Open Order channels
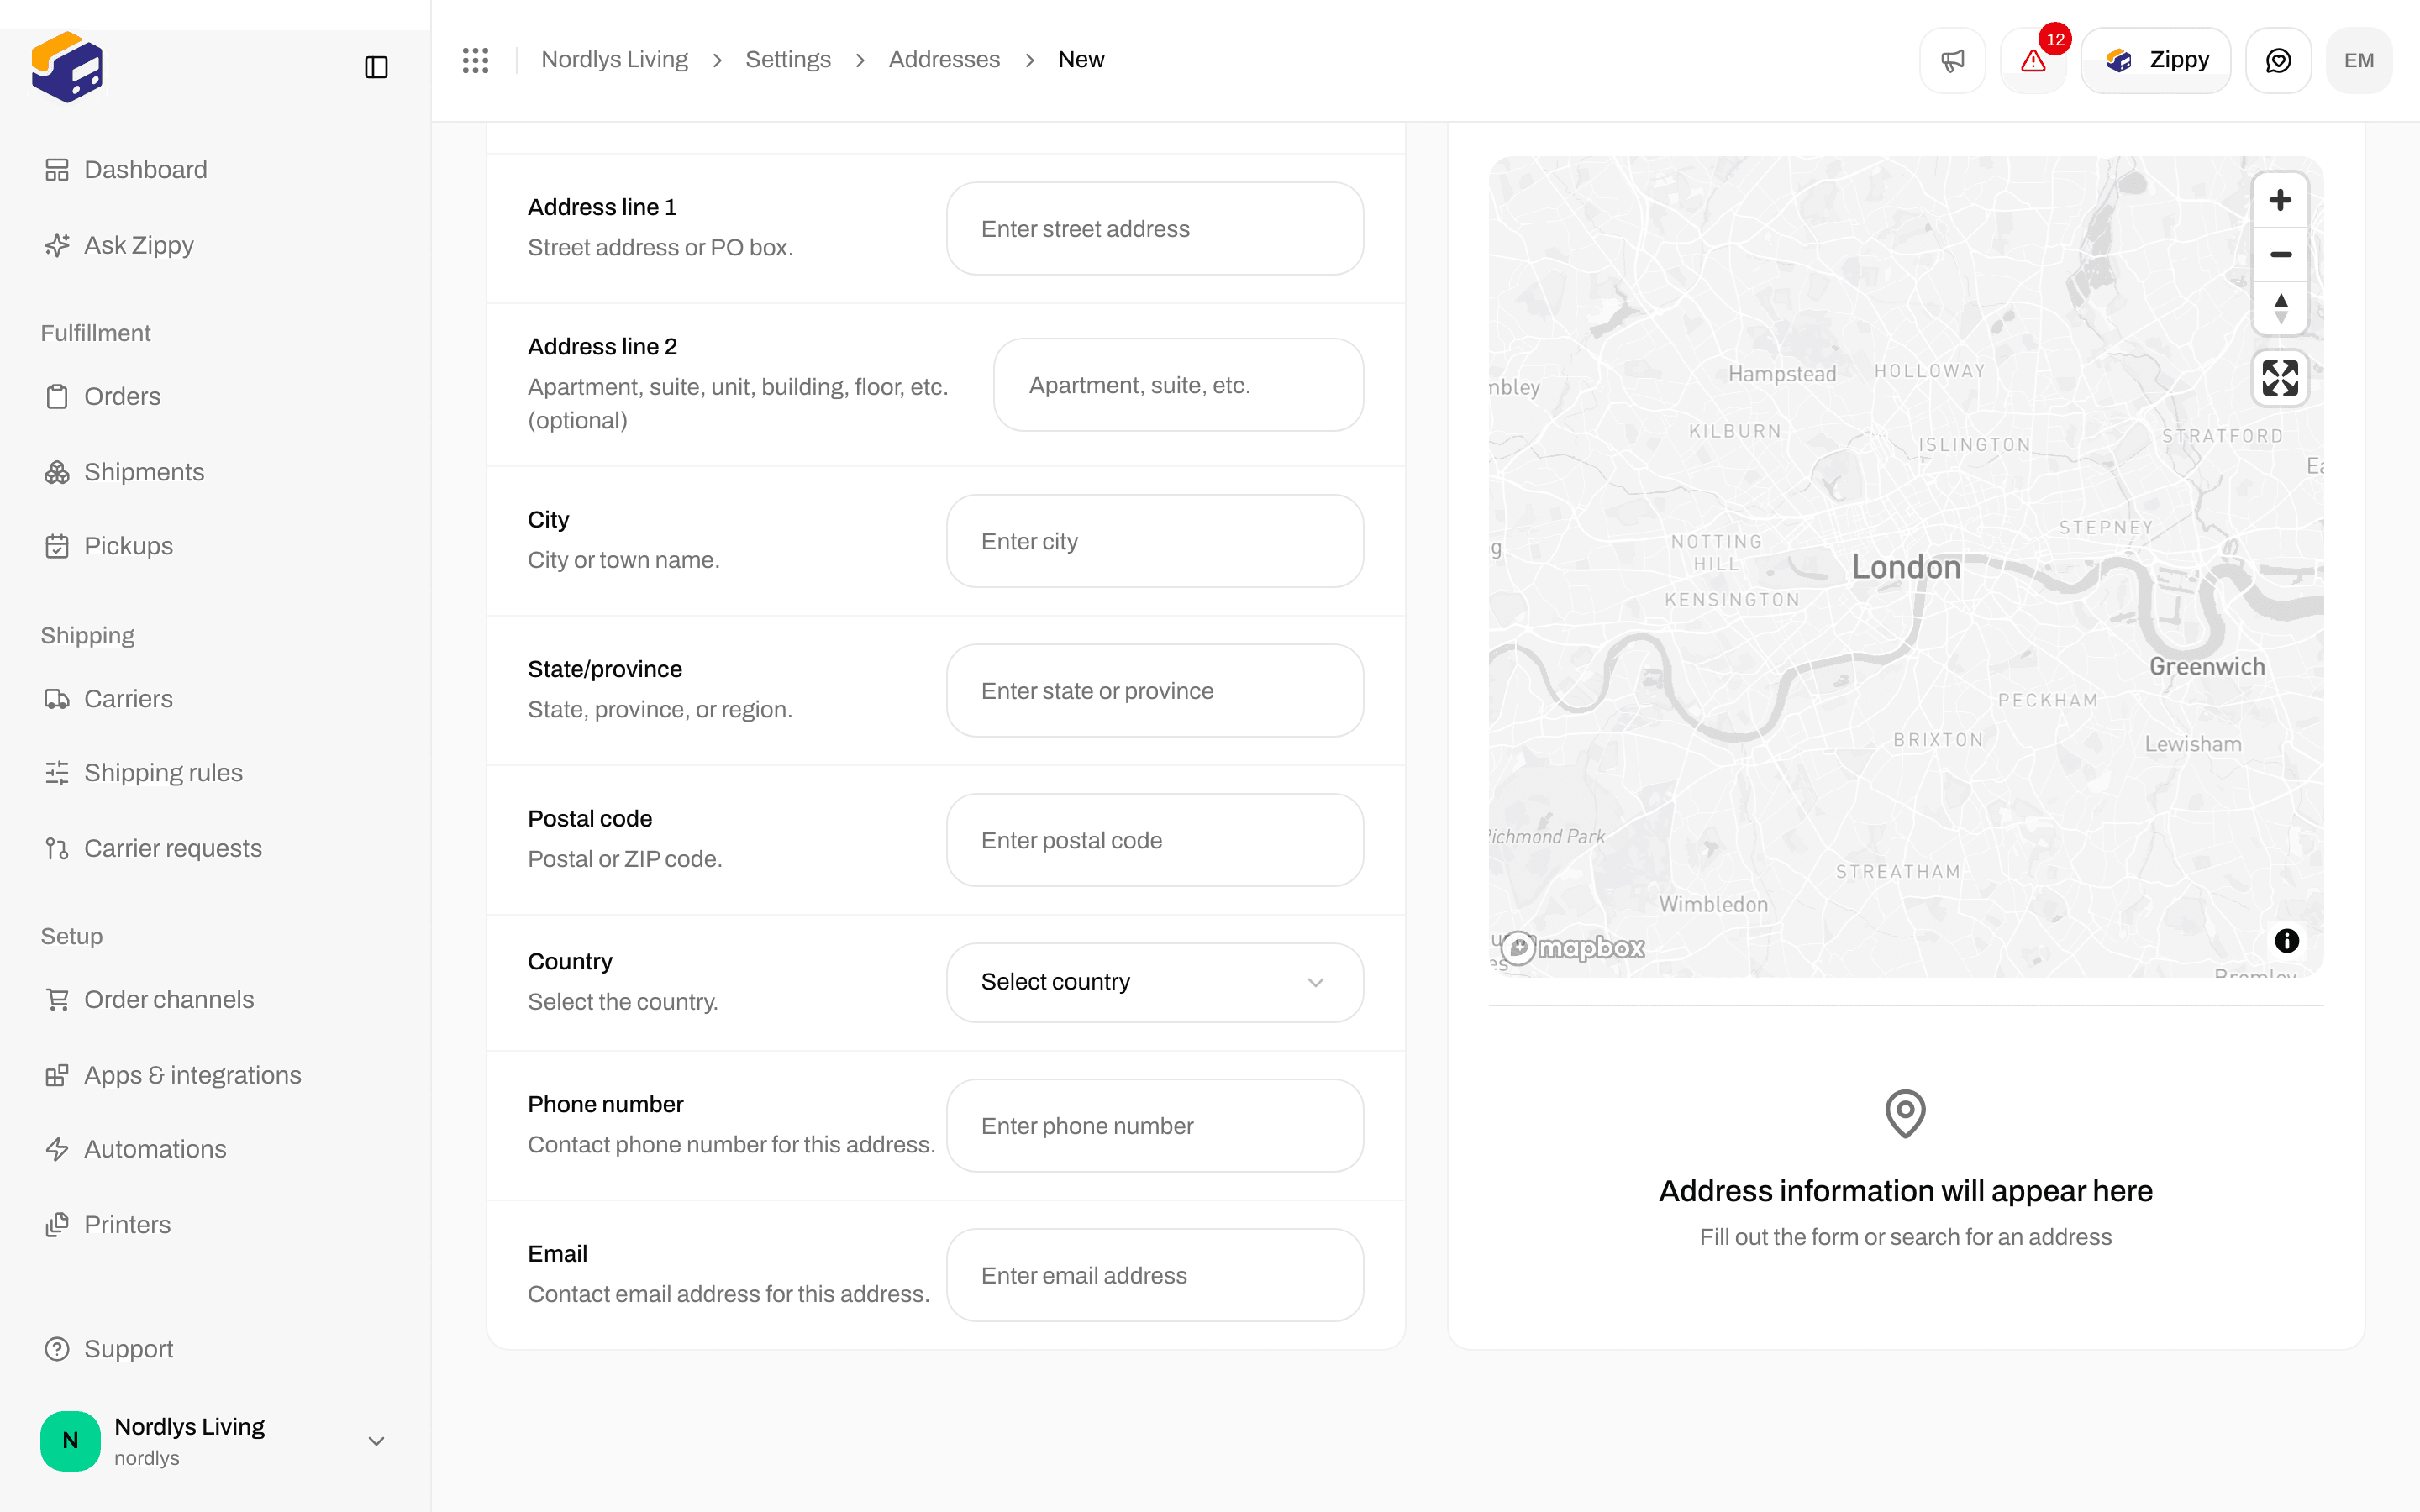This screenshot has height=1512, width=2420. (149, 999)
